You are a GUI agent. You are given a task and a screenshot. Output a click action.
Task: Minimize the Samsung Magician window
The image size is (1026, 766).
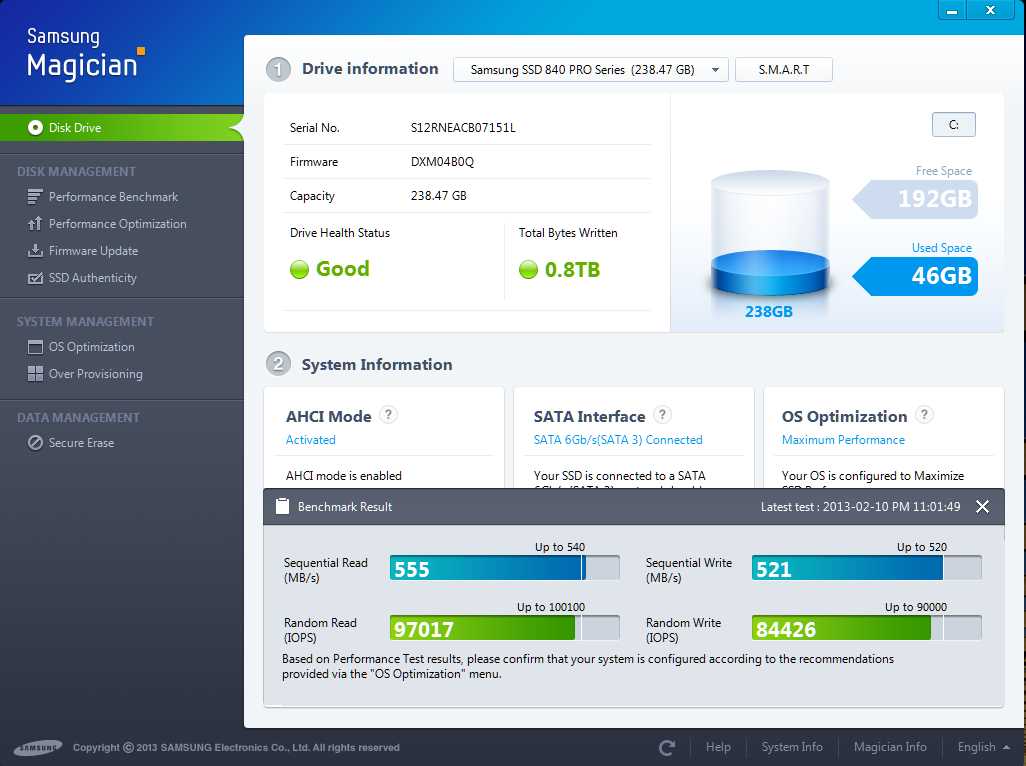[952, 10]
